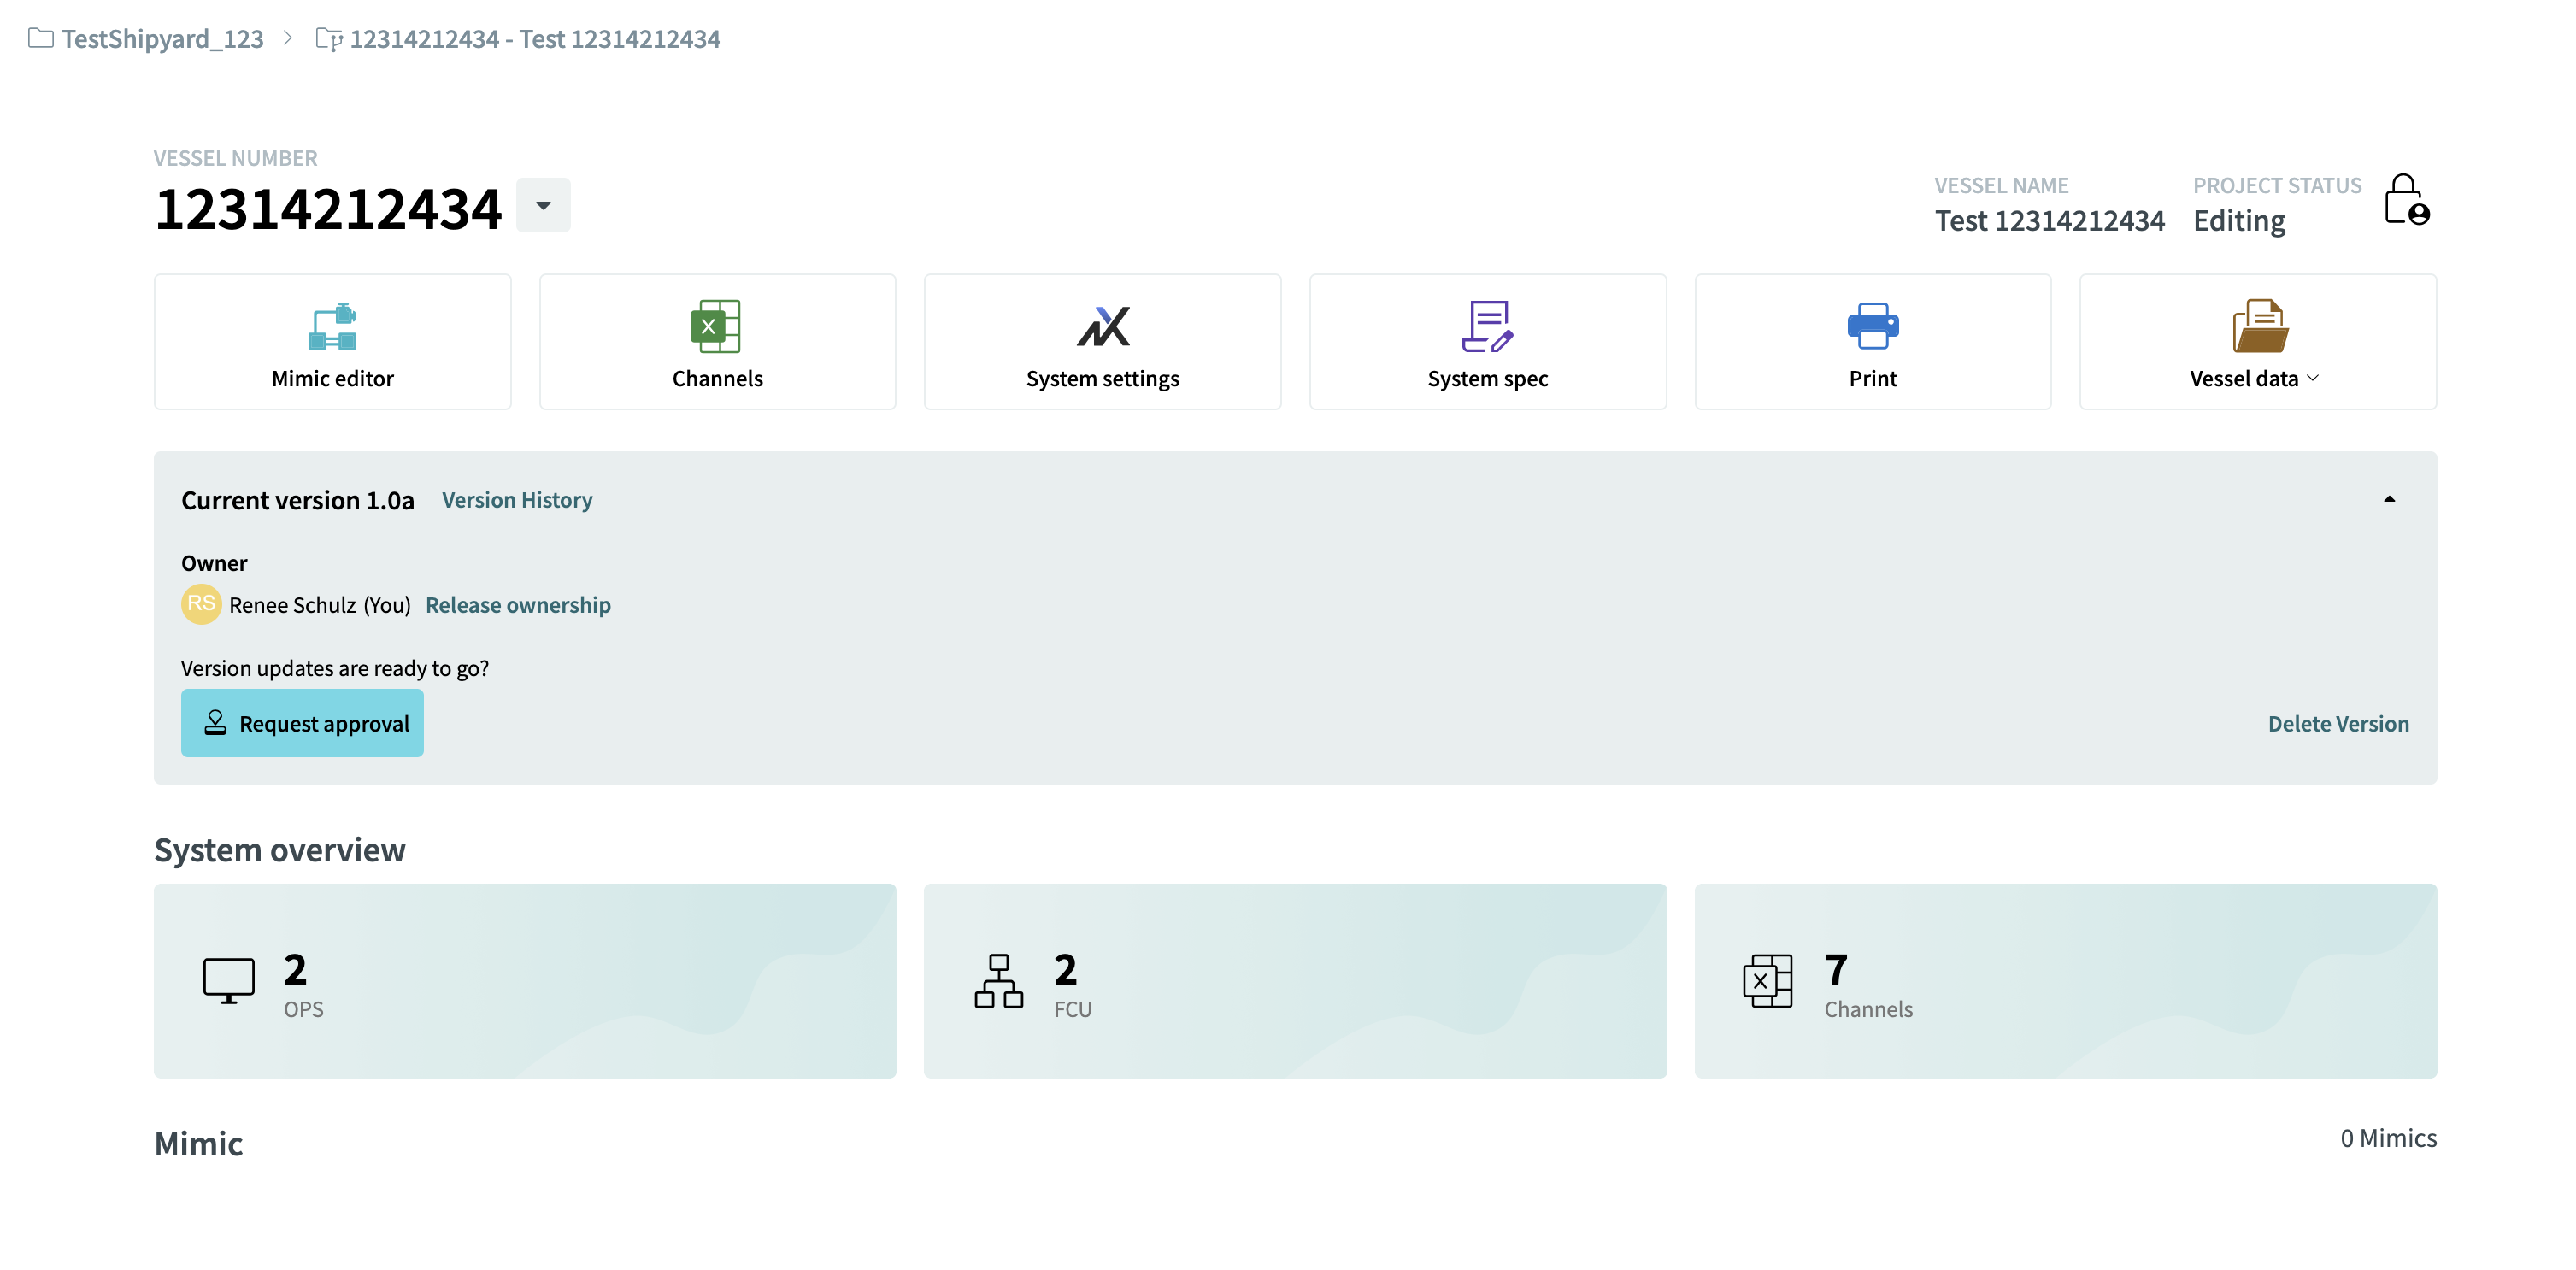Click the 0 Mimics count text

[2388, 1138]
